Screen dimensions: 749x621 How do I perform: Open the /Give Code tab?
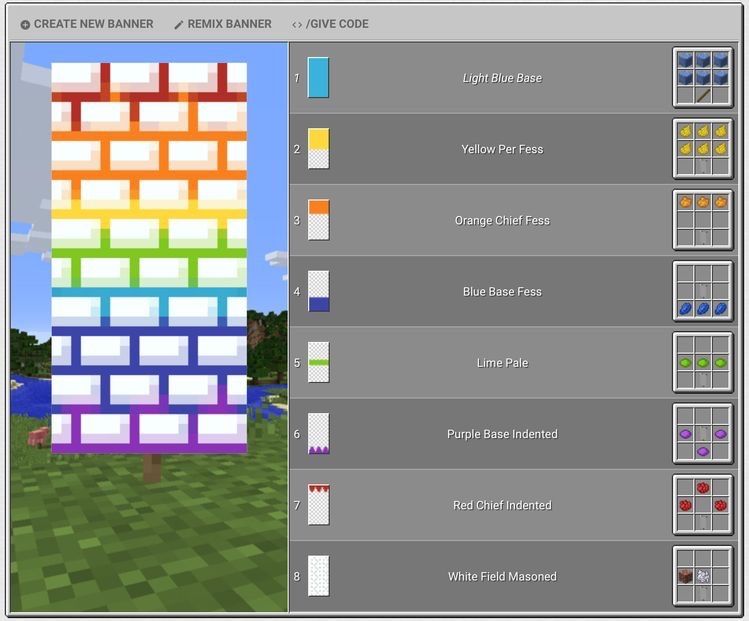click(x=330, y=24)
